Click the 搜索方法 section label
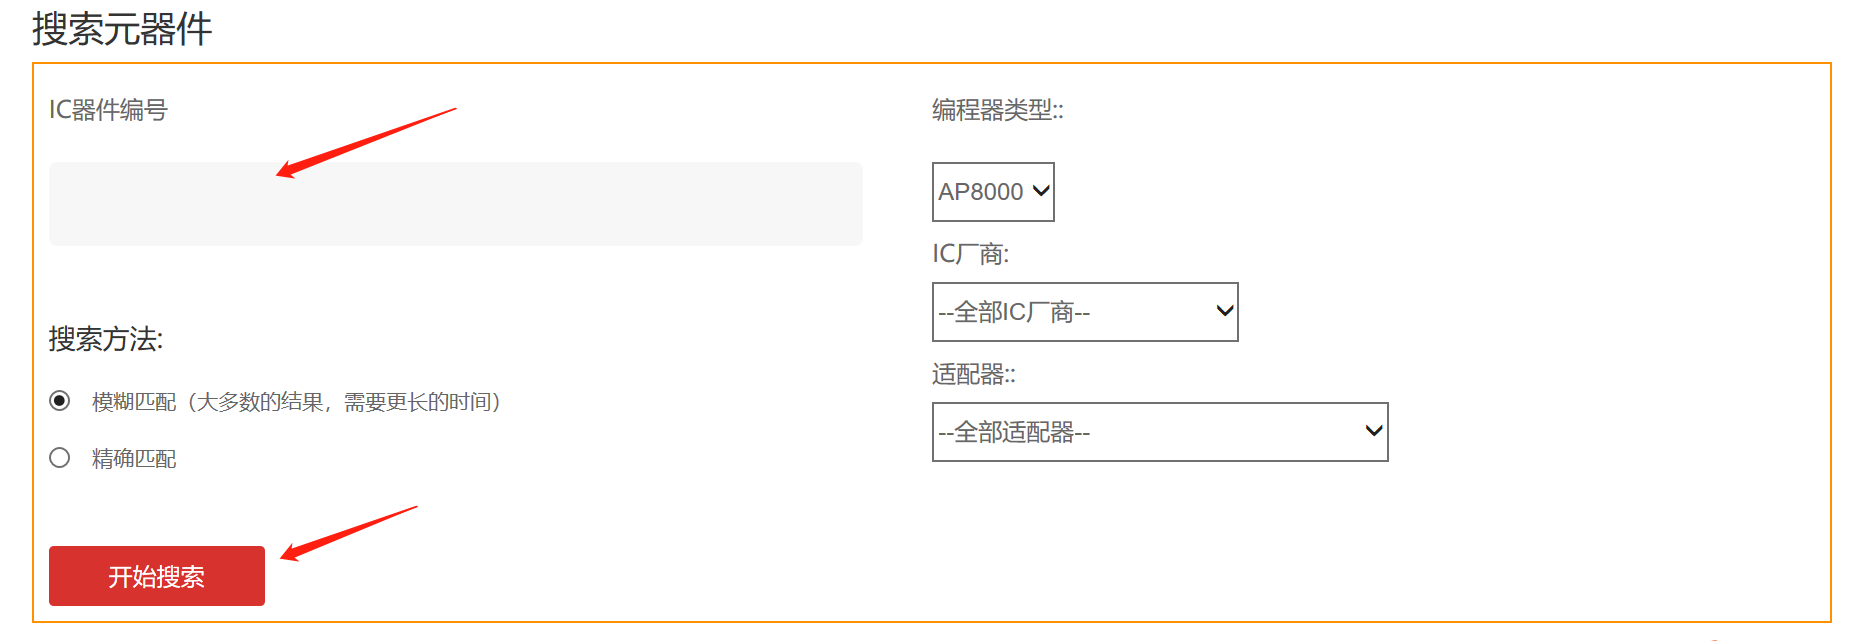Viewport: 1864px width, 641px height. pos(106,339)
